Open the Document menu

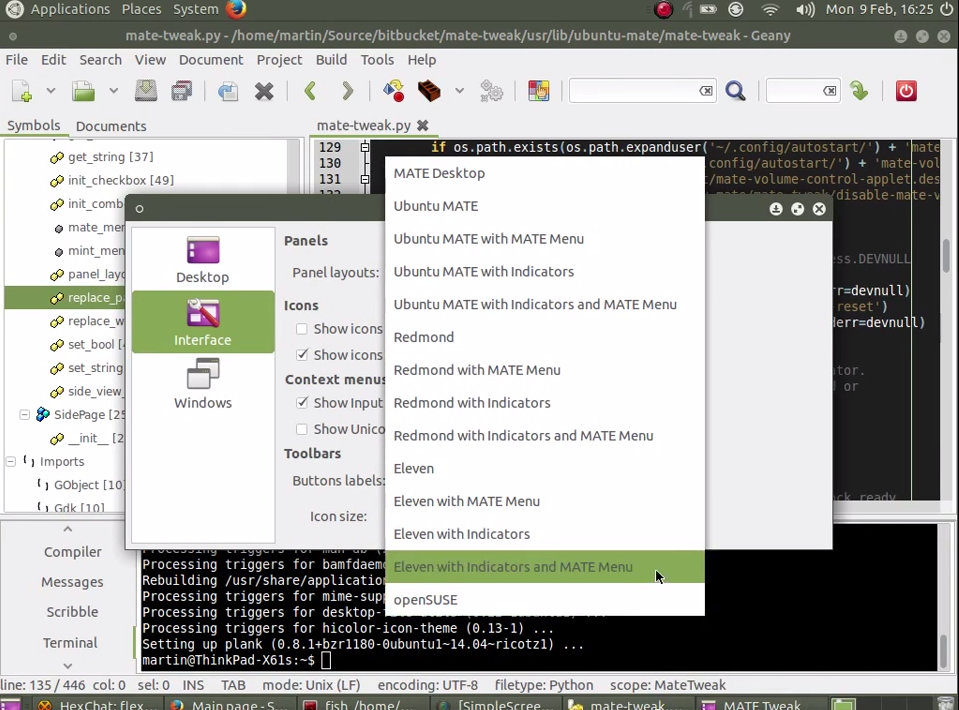point(211,60)
